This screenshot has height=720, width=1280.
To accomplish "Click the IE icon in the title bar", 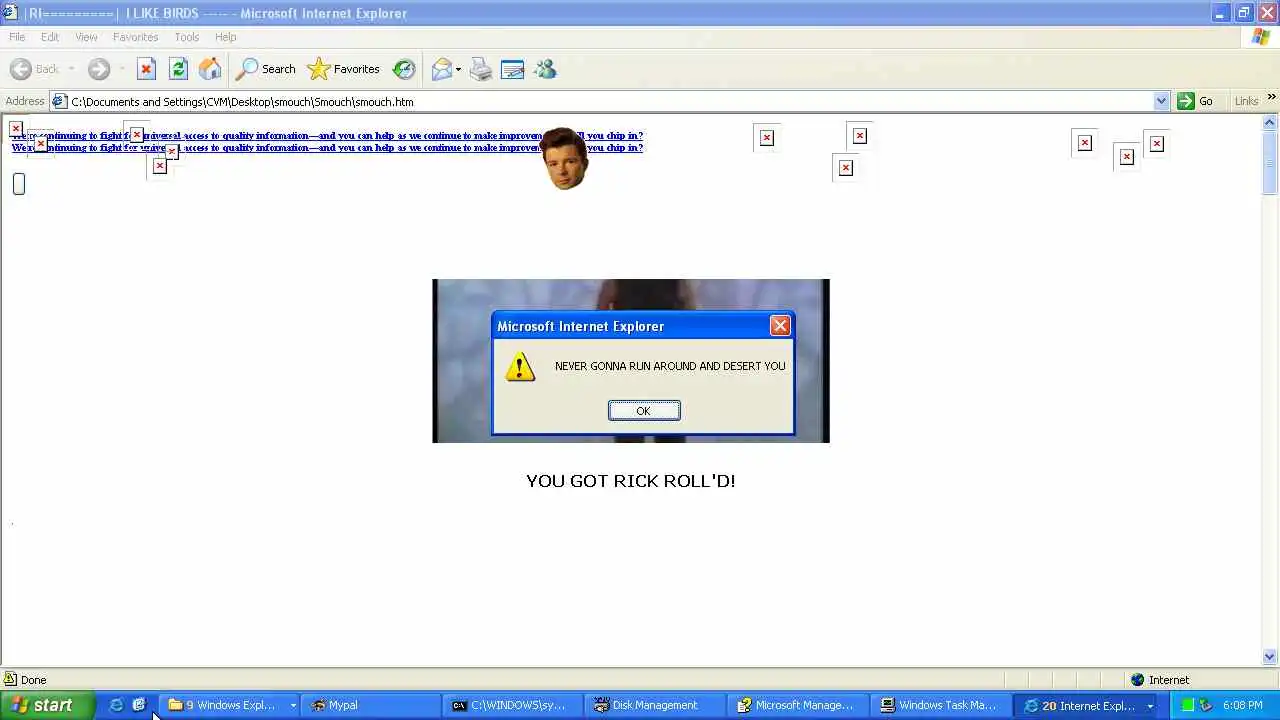I will (x=11, y=13).
